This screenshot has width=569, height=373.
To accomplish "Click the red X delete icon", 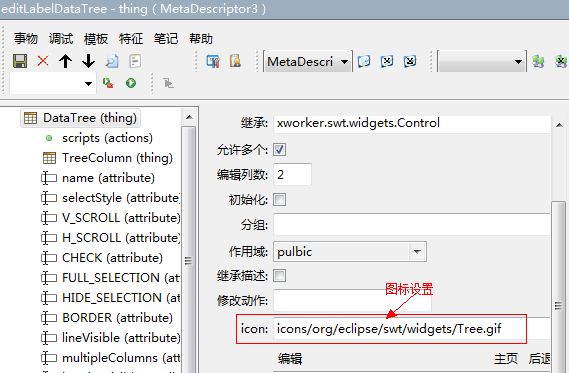I will click(x=43, y=61).
